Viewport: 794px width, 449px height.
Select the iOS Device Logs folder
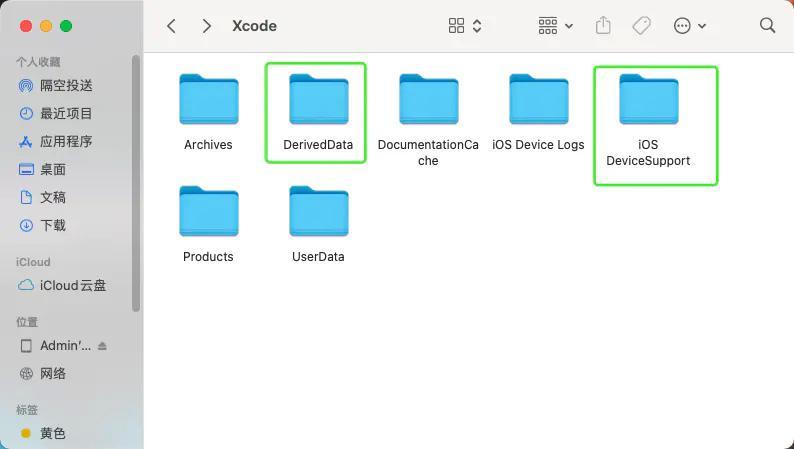[538, 99]
